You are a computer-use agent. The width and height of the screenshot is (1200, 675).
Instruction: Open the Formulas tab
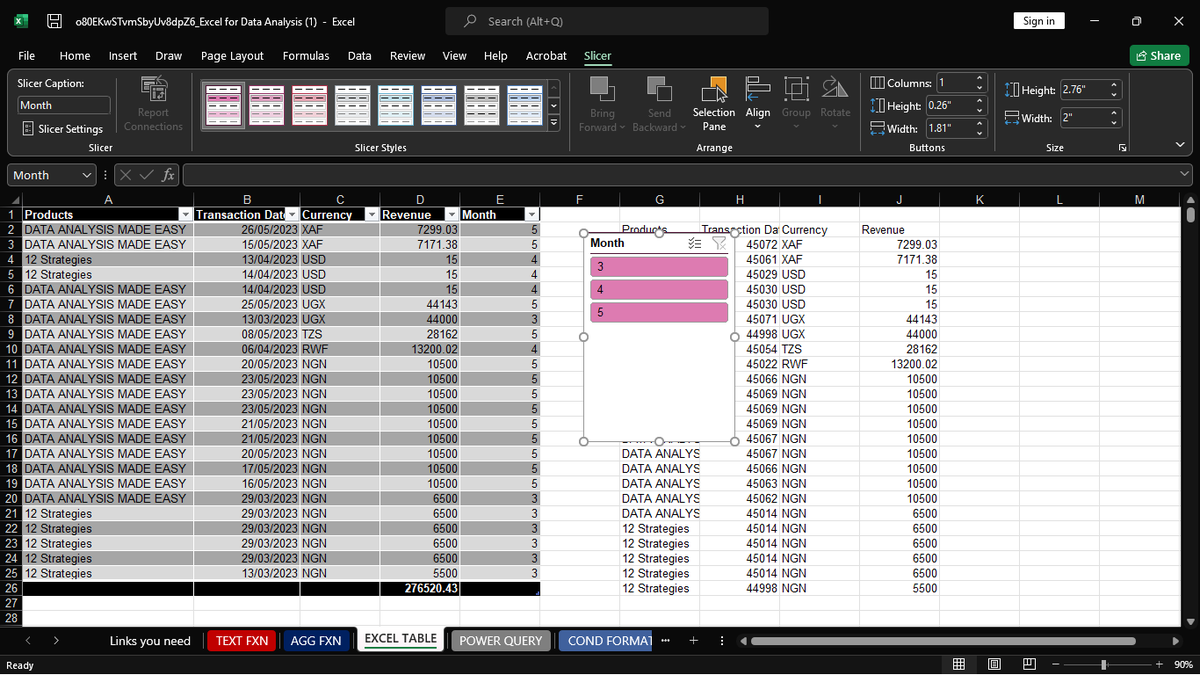pyautogui.click(x=306, y=56)
